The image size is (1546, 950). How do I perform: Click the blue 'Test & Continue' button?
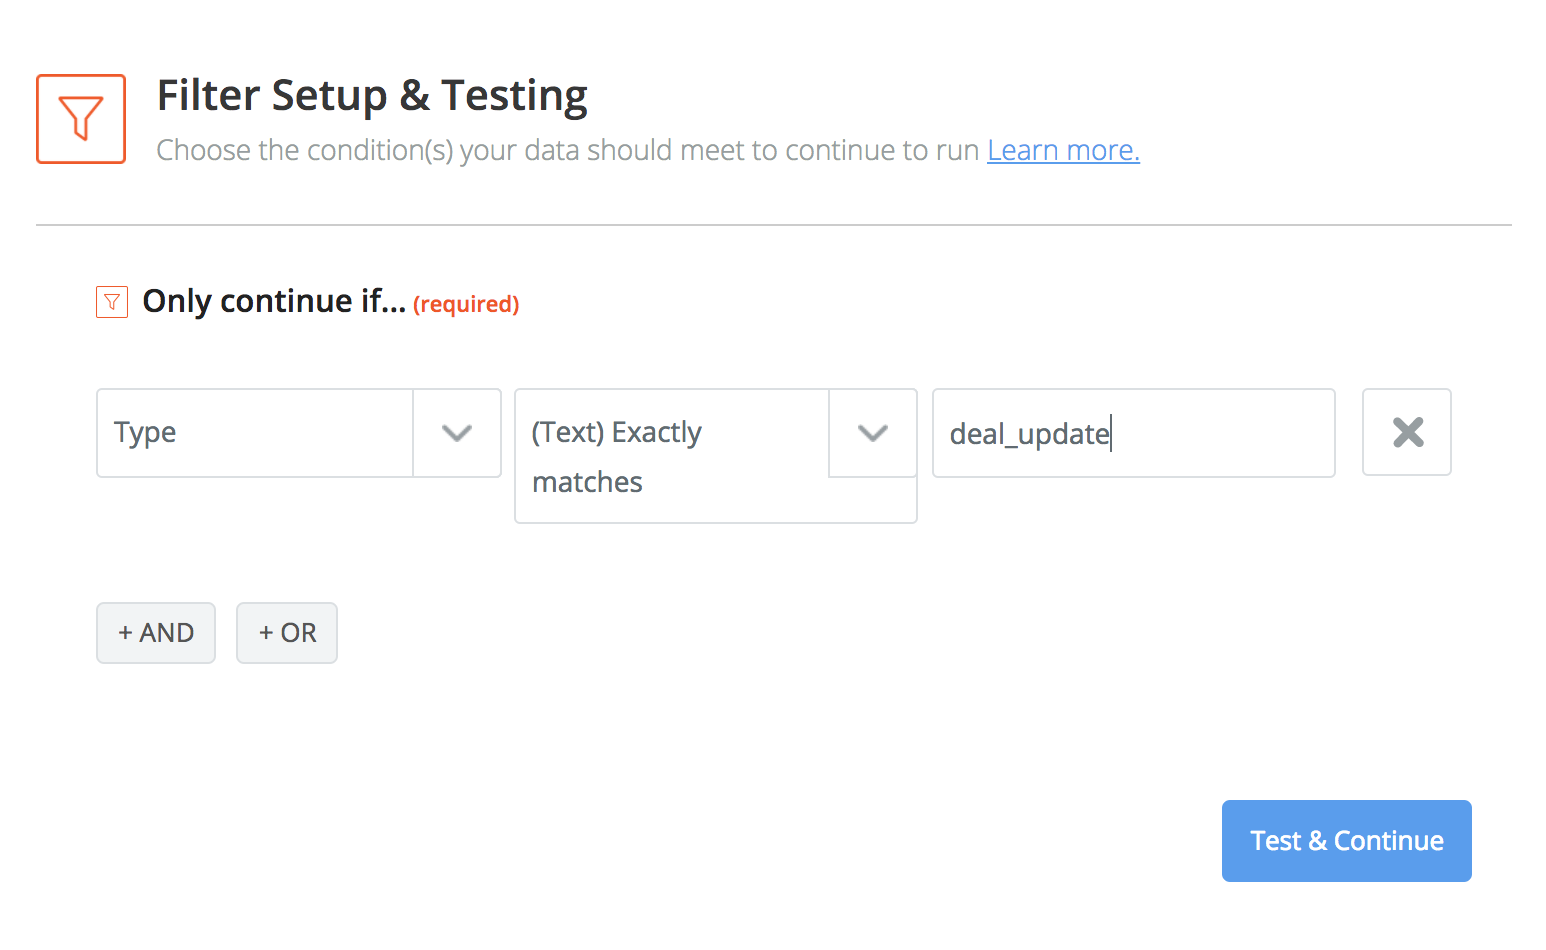pos(1347,841)
